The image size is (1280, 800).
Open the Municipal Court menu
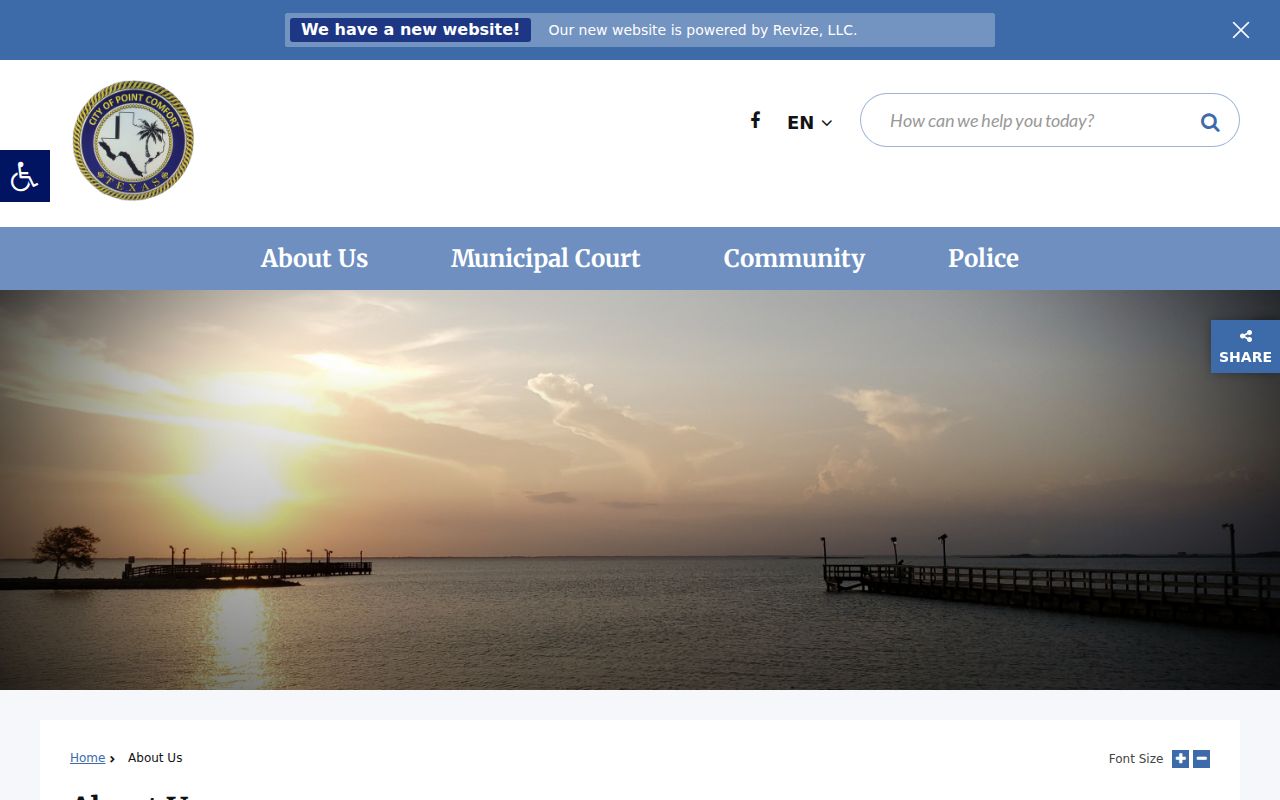pyautogui.click(x=545, y=258)
